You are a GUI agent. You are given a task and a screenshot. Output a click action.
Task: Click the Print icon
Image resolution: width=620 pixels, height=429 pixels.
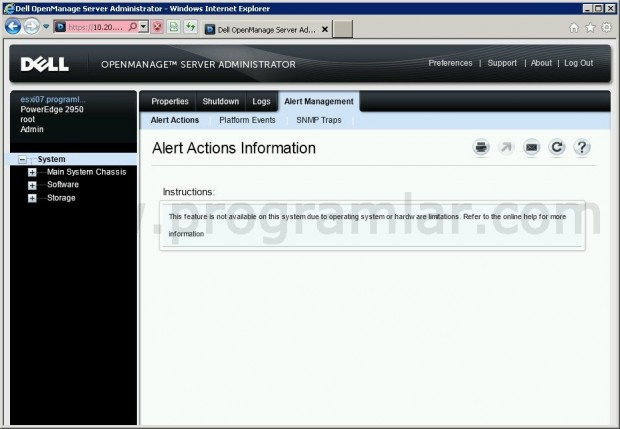(481, 148)
